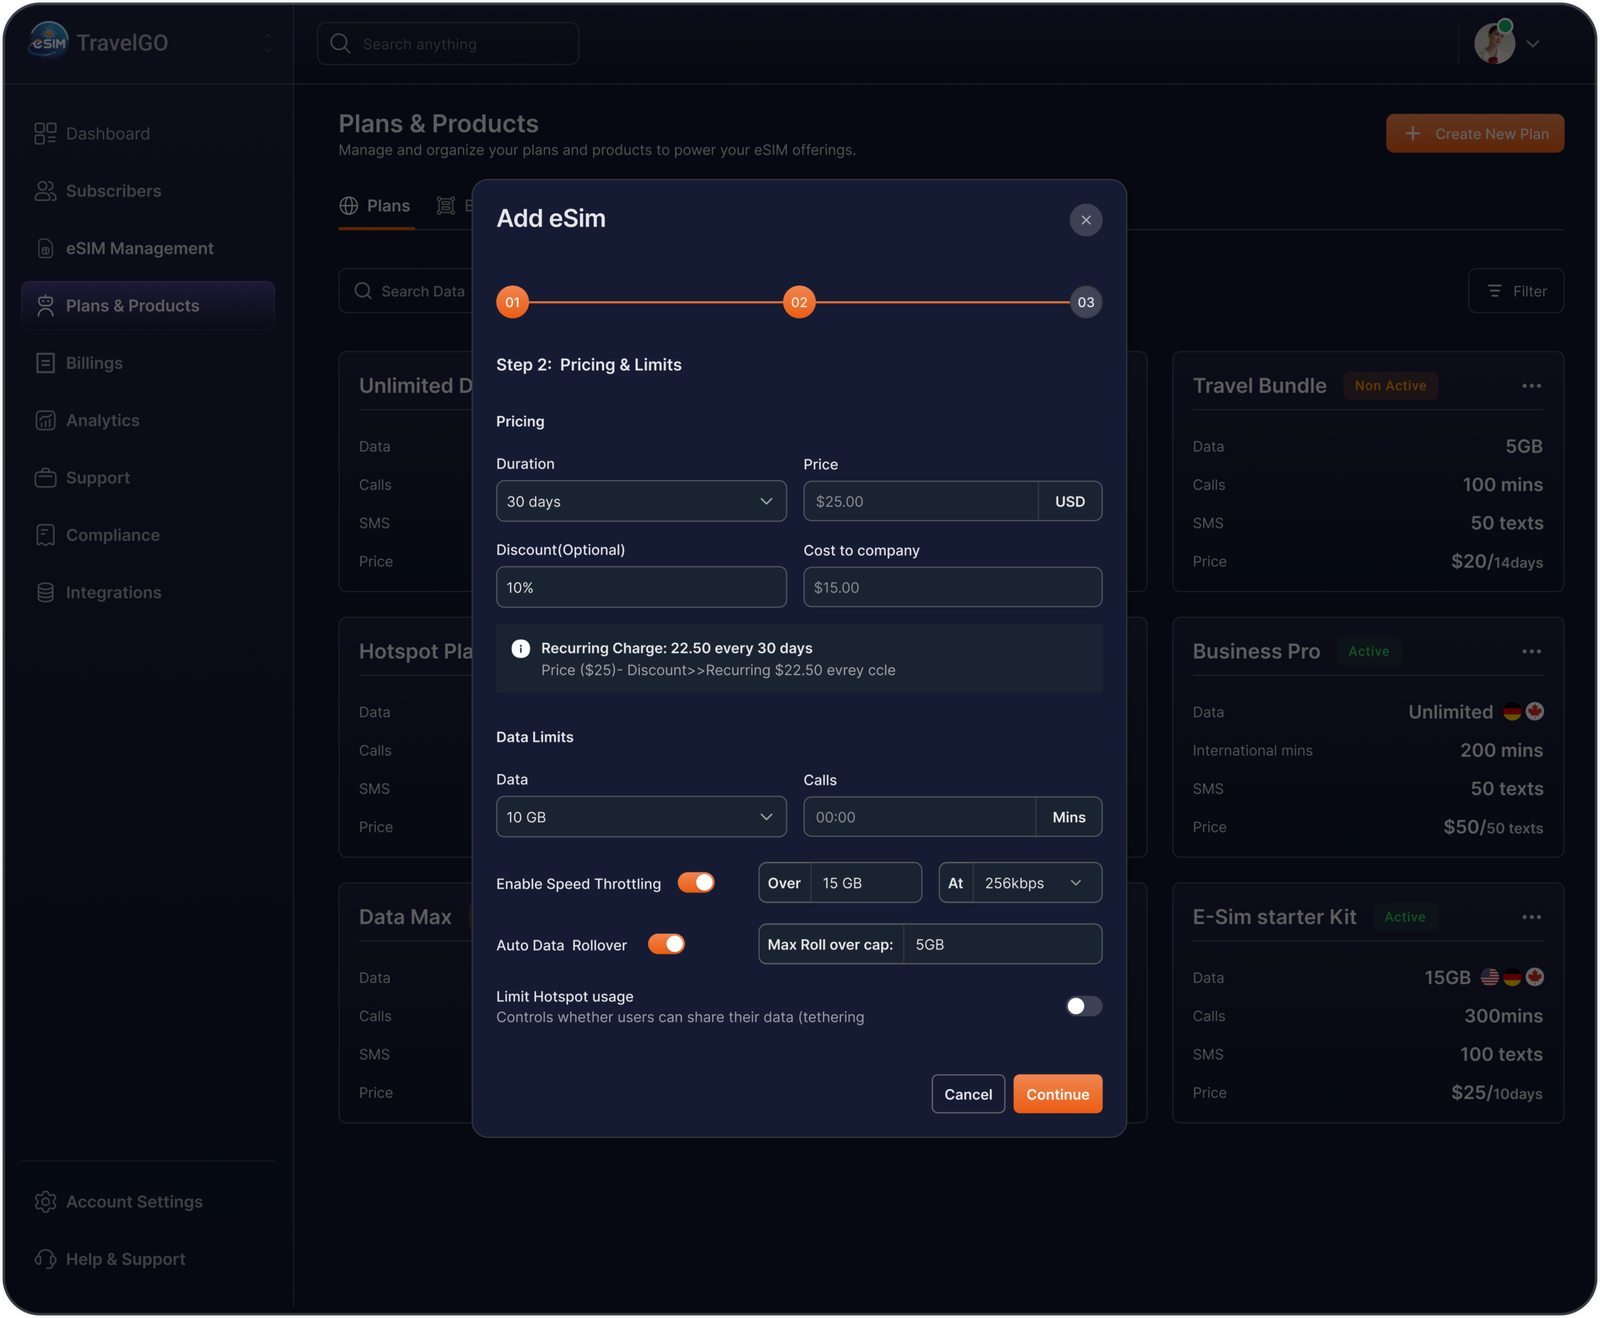This screenshot has height=1318, width=1600.
Task: Open Subscribers via its sidebar icon
Action: (45, 191)
